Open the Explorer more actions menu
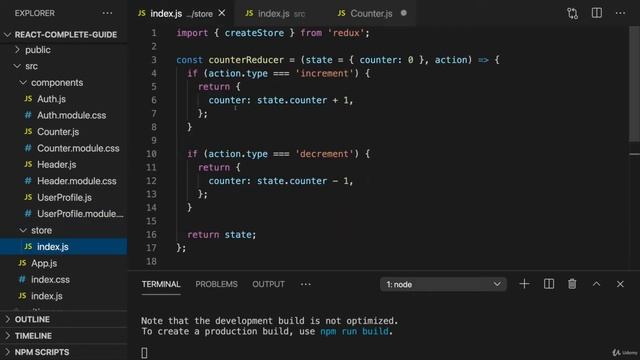 [107, 13]
